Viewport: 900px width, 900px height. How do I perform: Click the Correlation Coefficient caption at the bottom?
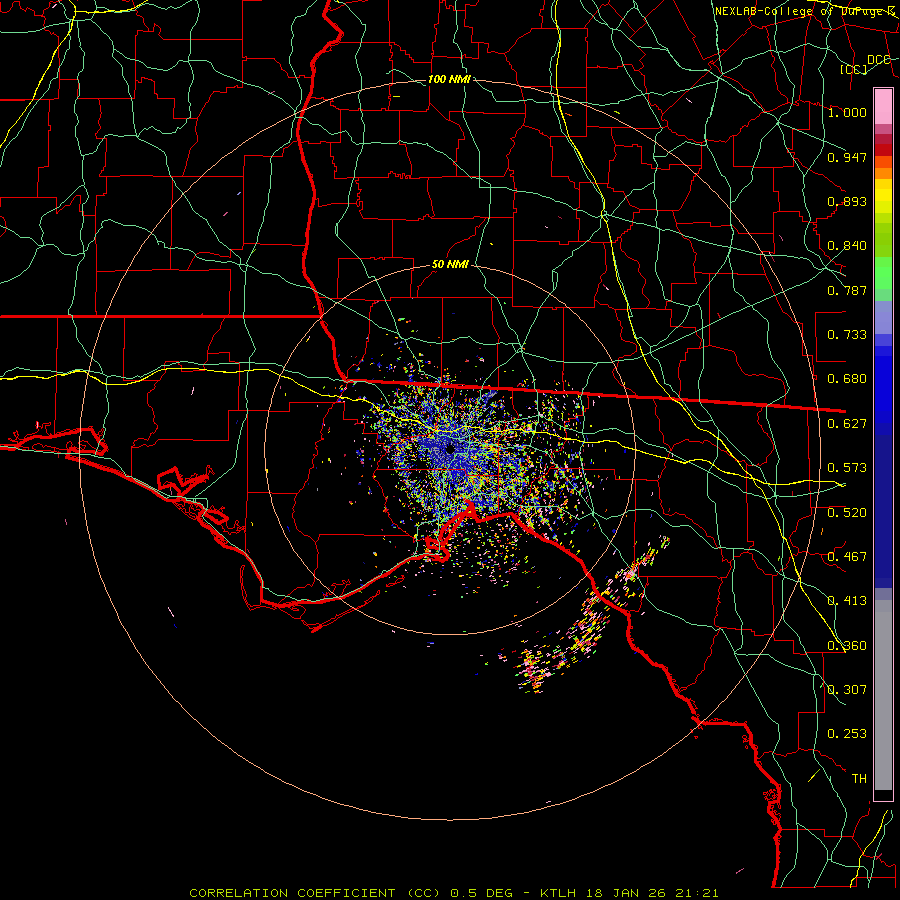pos(453,893)
